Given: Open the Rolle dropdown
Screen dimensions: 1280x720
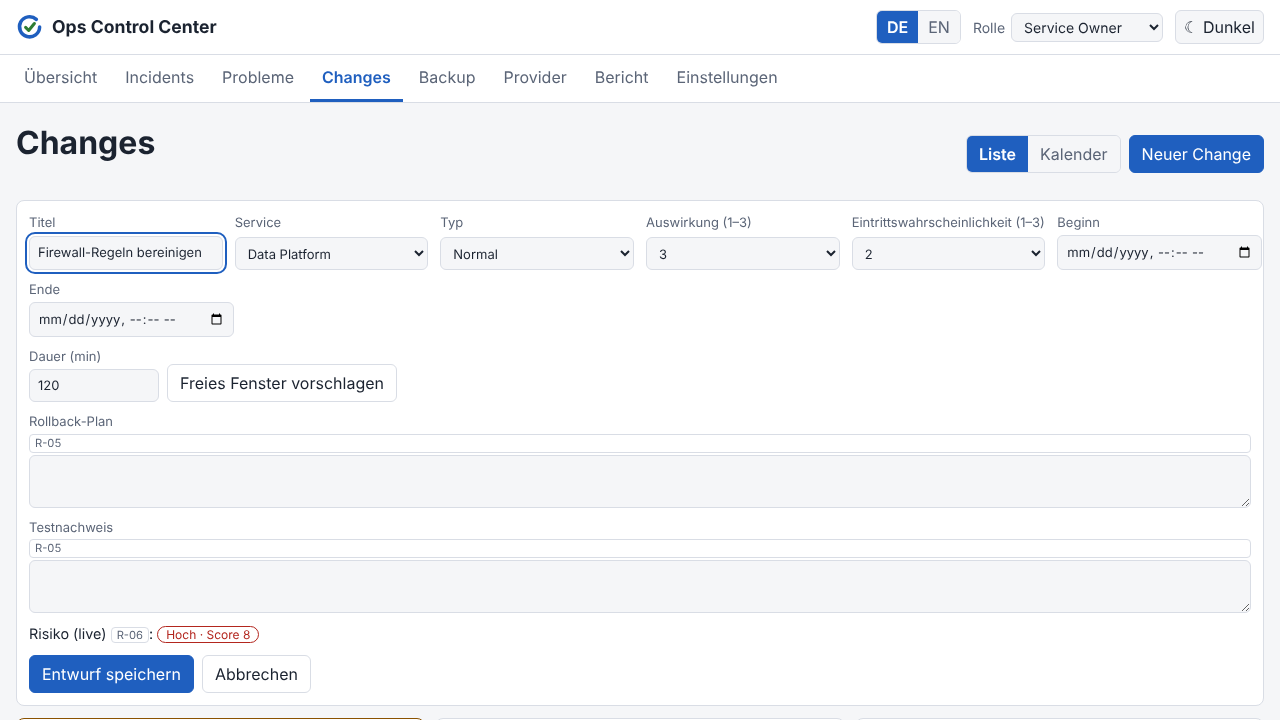Looking at the screenshot, I should point(1087,27).
